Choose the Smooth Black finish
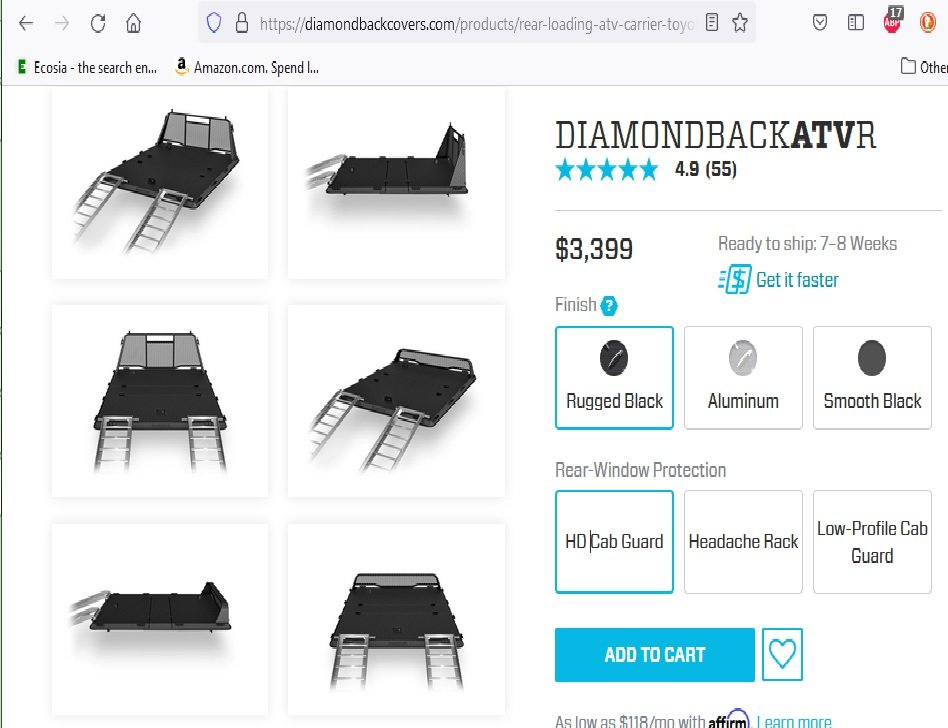 (x=872, y=378)
